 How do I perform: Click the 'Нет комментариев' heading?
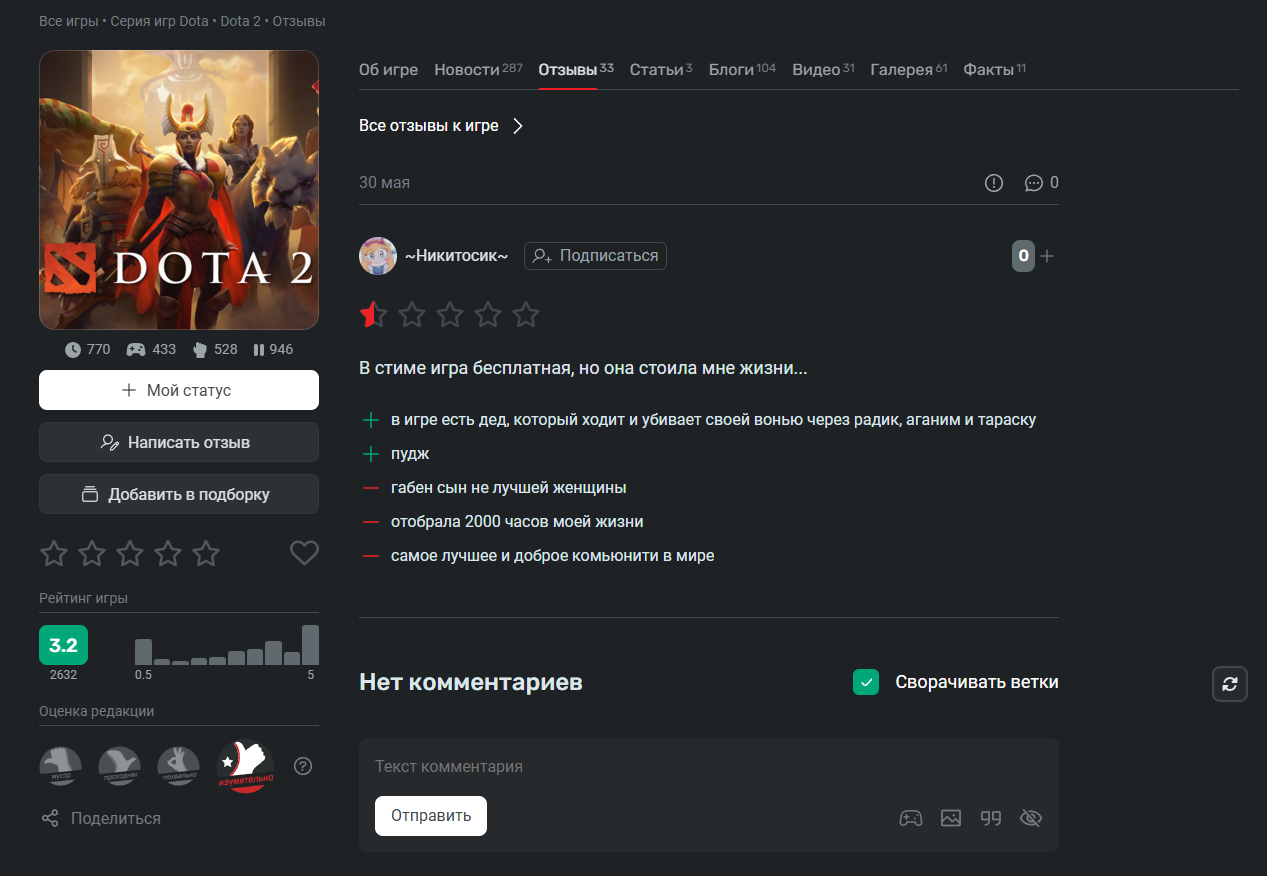tap(471, 682)
